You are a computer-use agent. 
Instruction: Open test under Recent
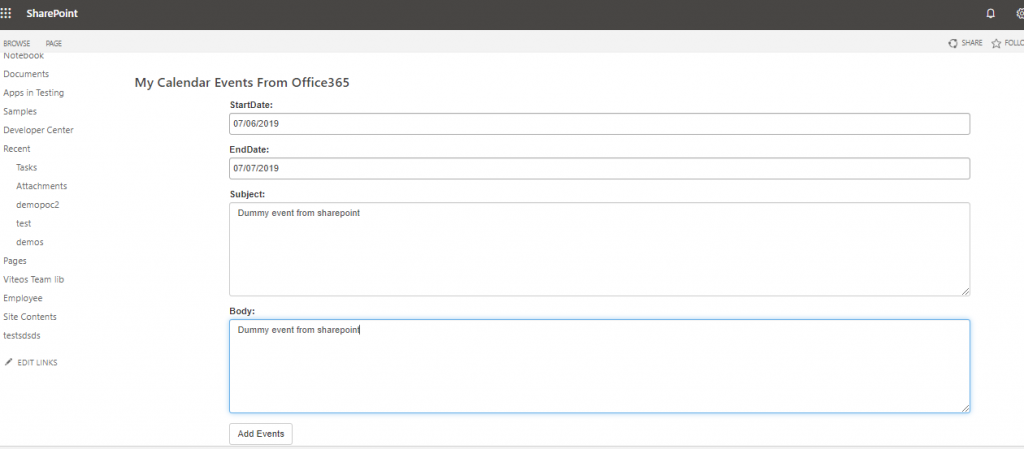[x=24, y=223]
